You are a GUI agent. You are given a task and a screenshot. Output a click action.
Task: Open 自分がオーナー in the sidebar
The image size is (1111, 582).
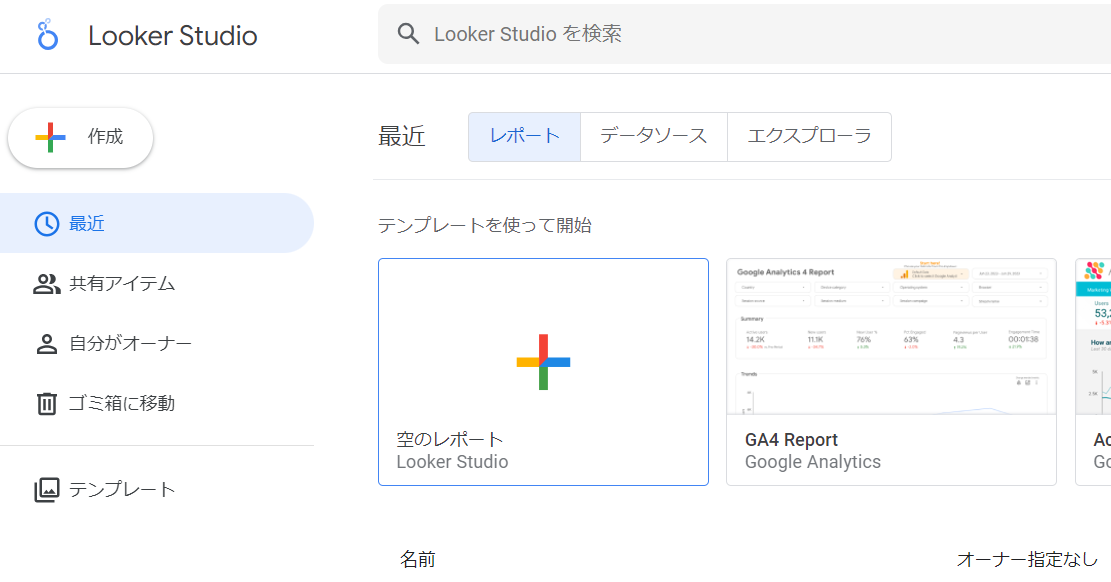tap(157, 344)
